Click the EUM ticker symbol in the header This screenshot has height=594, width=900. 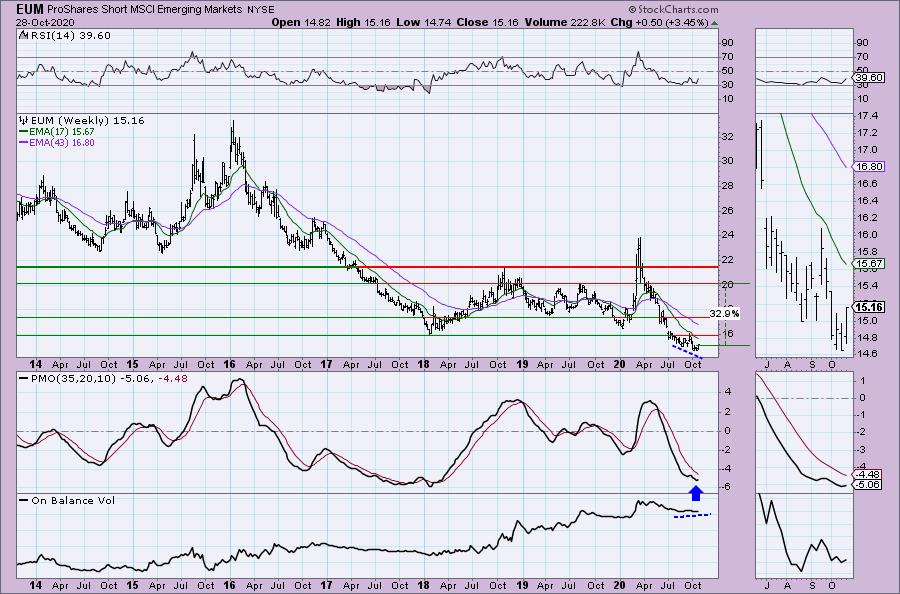(x=29, y=9)
